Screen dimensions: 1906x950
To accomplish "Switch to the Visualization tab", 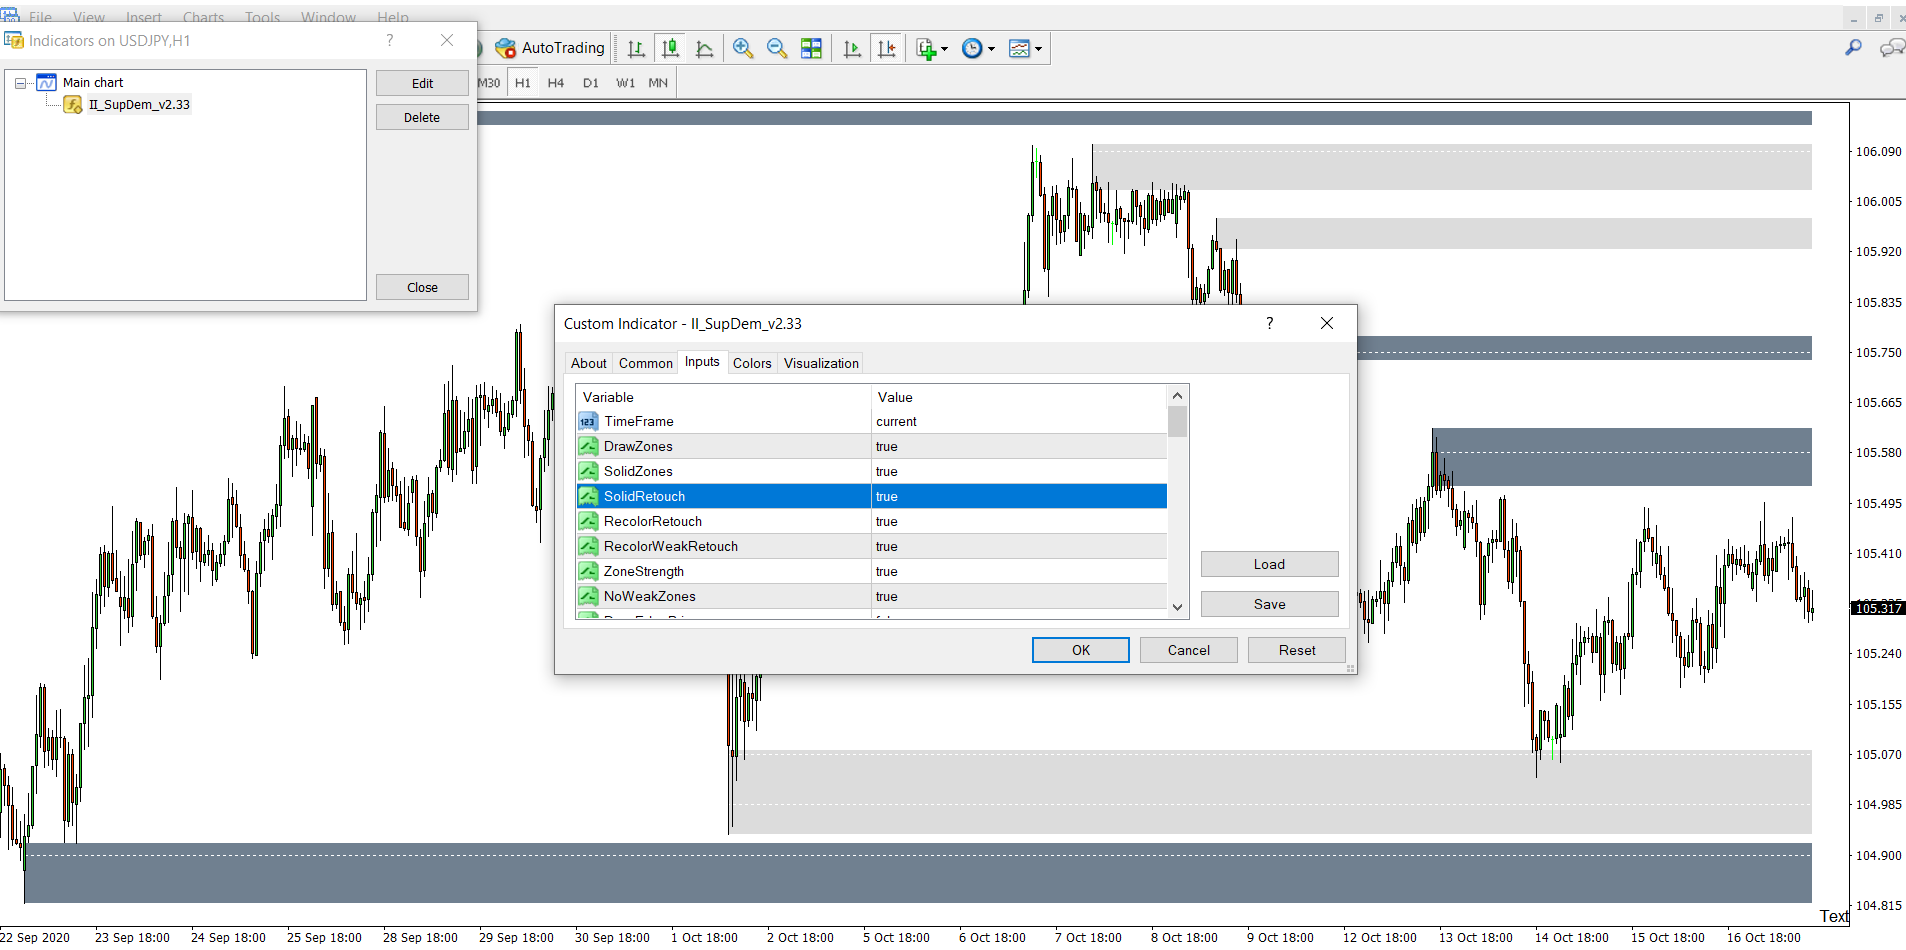I will pyautogui.click(x=821, y=364).
